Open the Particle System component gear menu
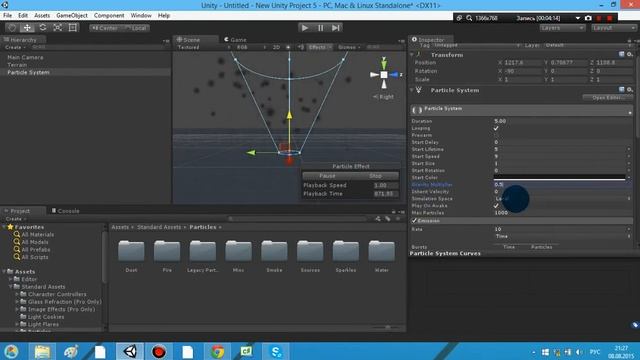The height and width of the screenshot is (360, 640). click(629, 89)
